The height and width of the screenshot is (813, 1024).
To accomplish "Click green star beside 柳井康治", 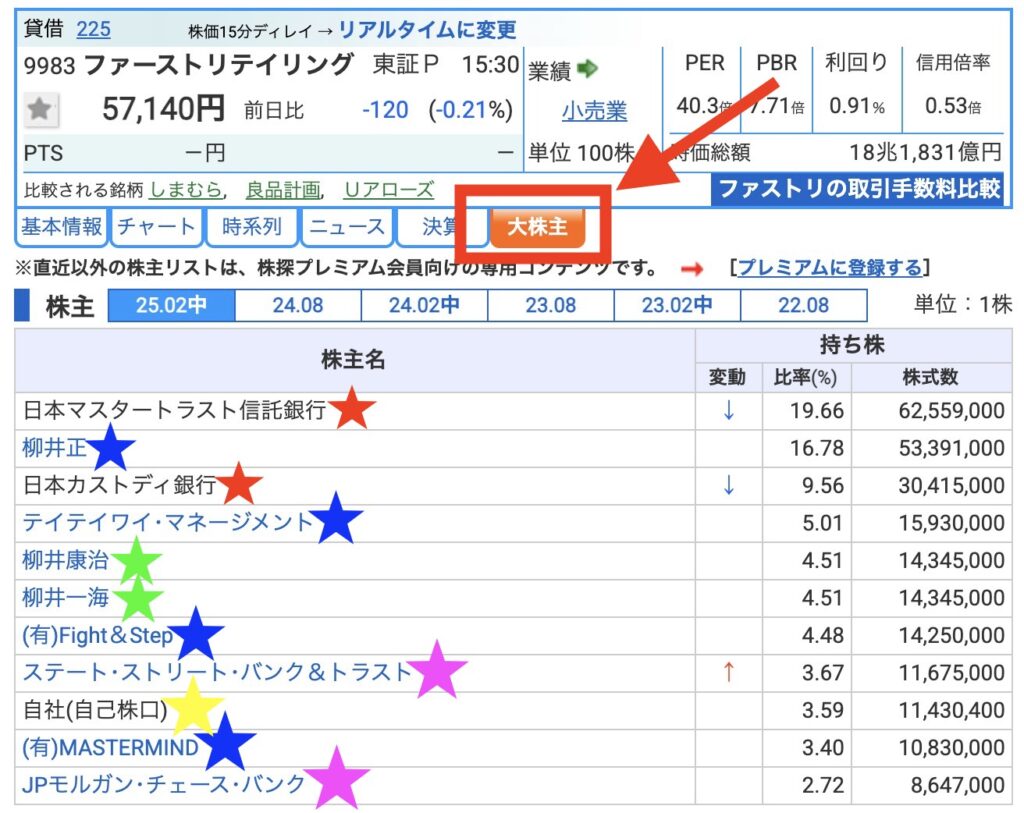I will [x=136, y=562].
